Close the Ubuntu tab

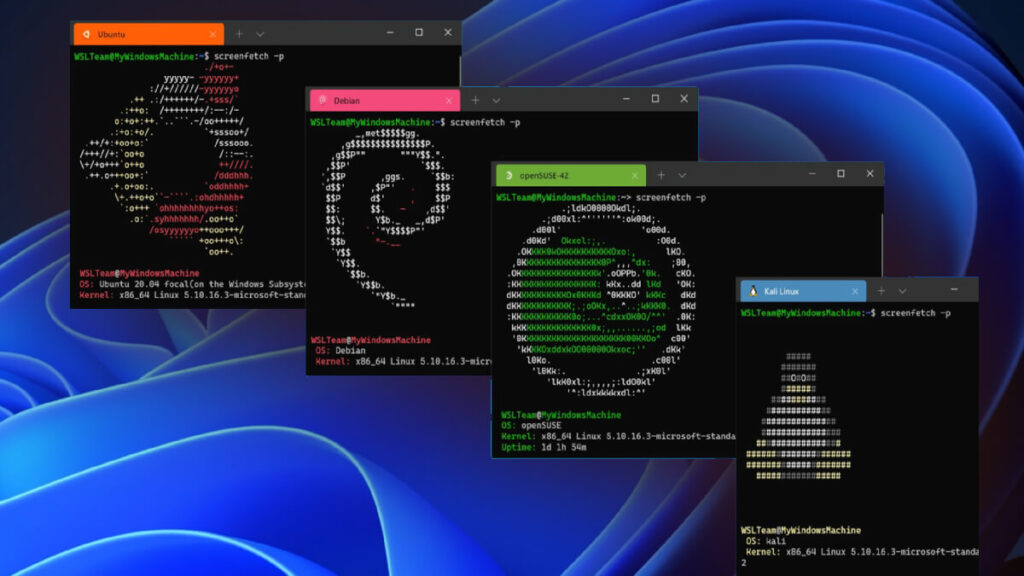(213, 34)
